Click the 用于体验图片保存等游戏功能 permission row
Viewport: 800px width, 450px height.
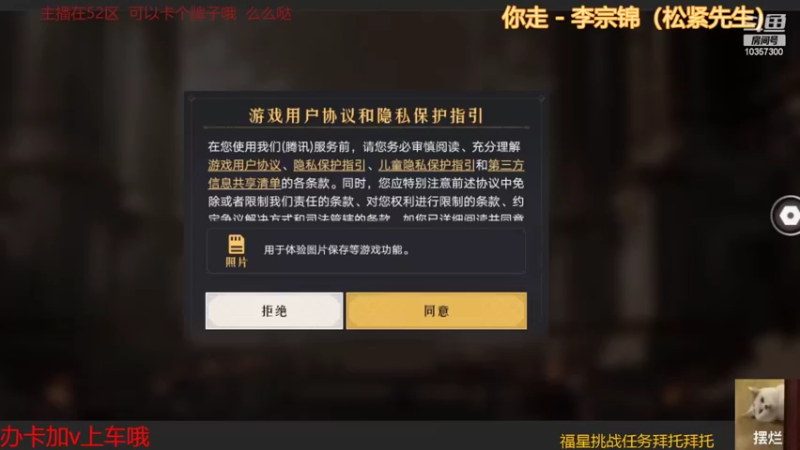click(366, 251)
